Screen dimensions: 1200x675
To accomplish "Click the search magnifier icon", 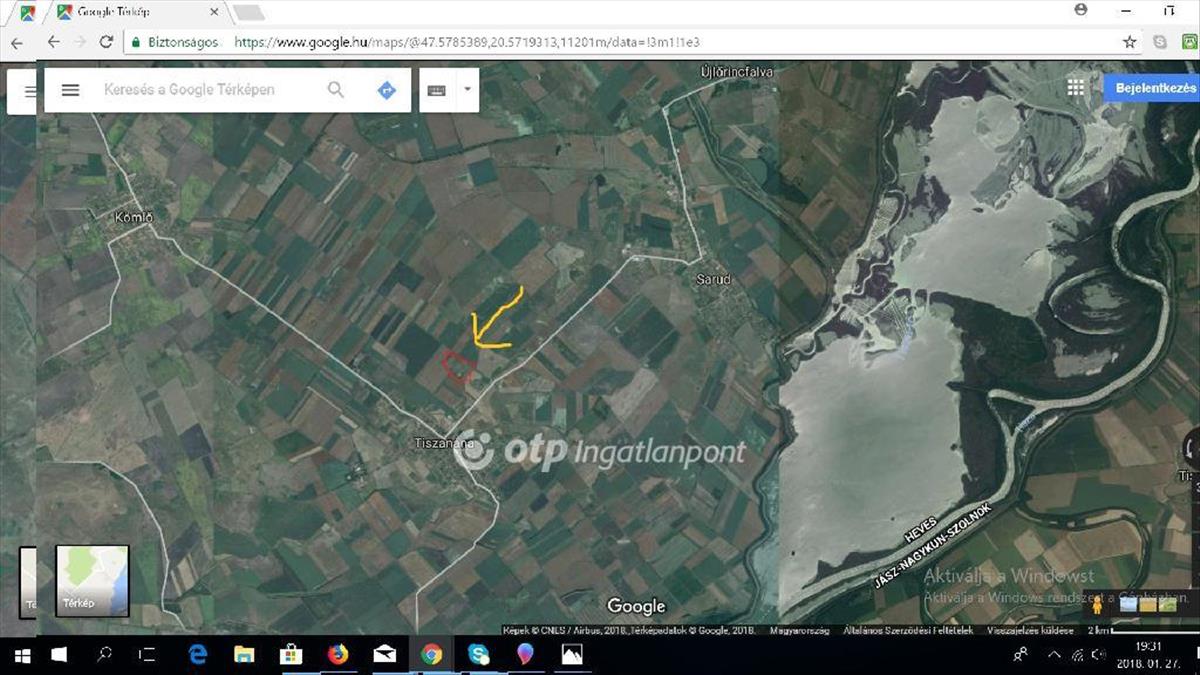I will [336, 90].
